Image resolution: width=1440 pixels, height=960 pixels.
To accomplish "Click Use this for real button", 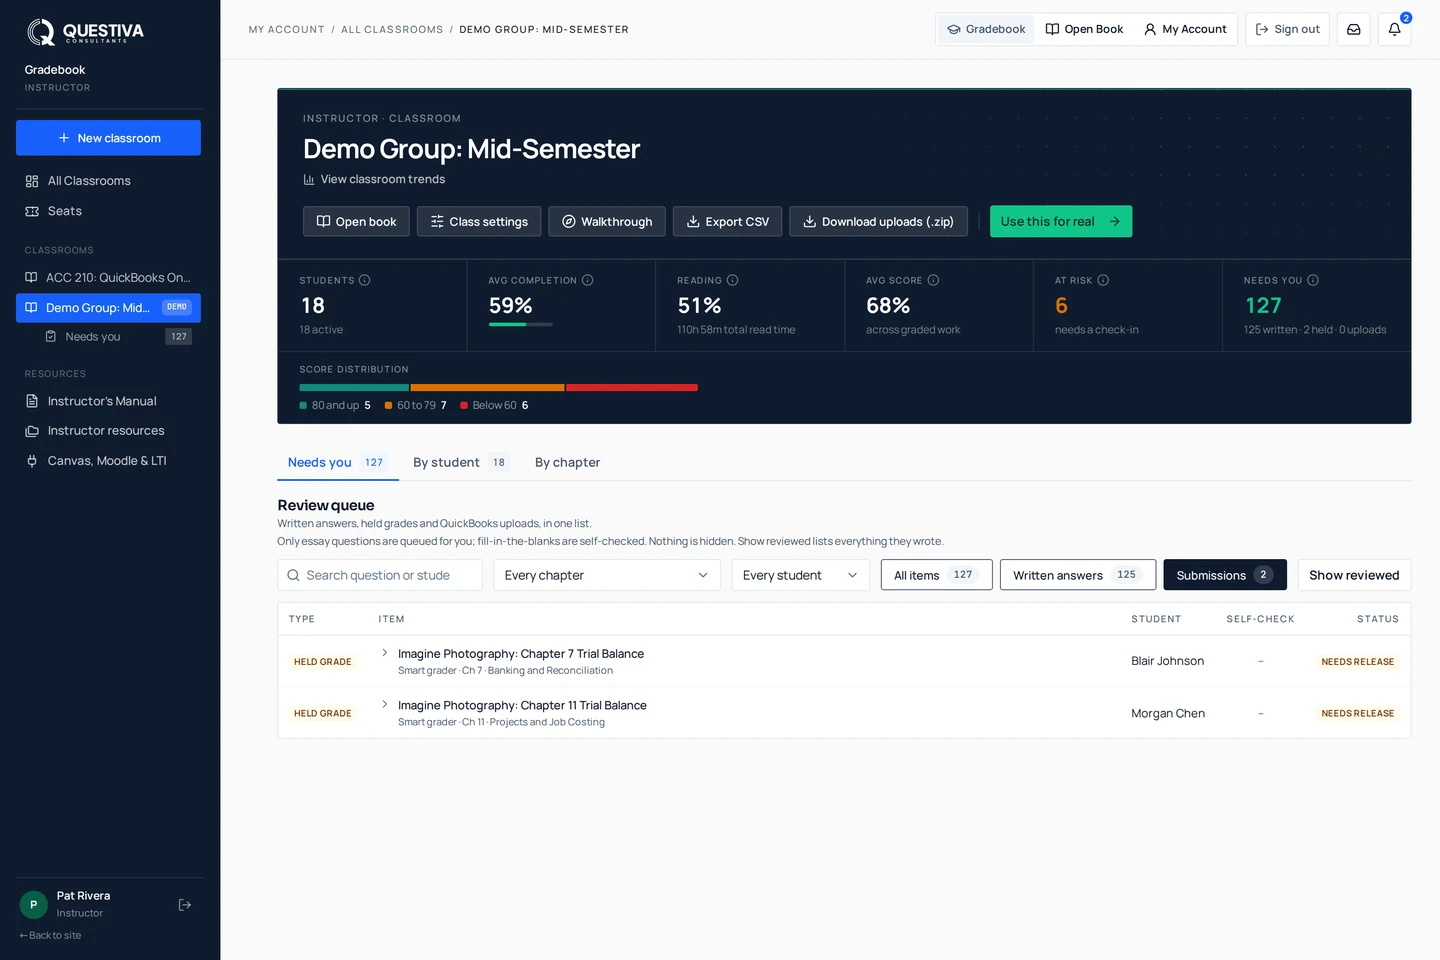I will [x=1061, y=221].
